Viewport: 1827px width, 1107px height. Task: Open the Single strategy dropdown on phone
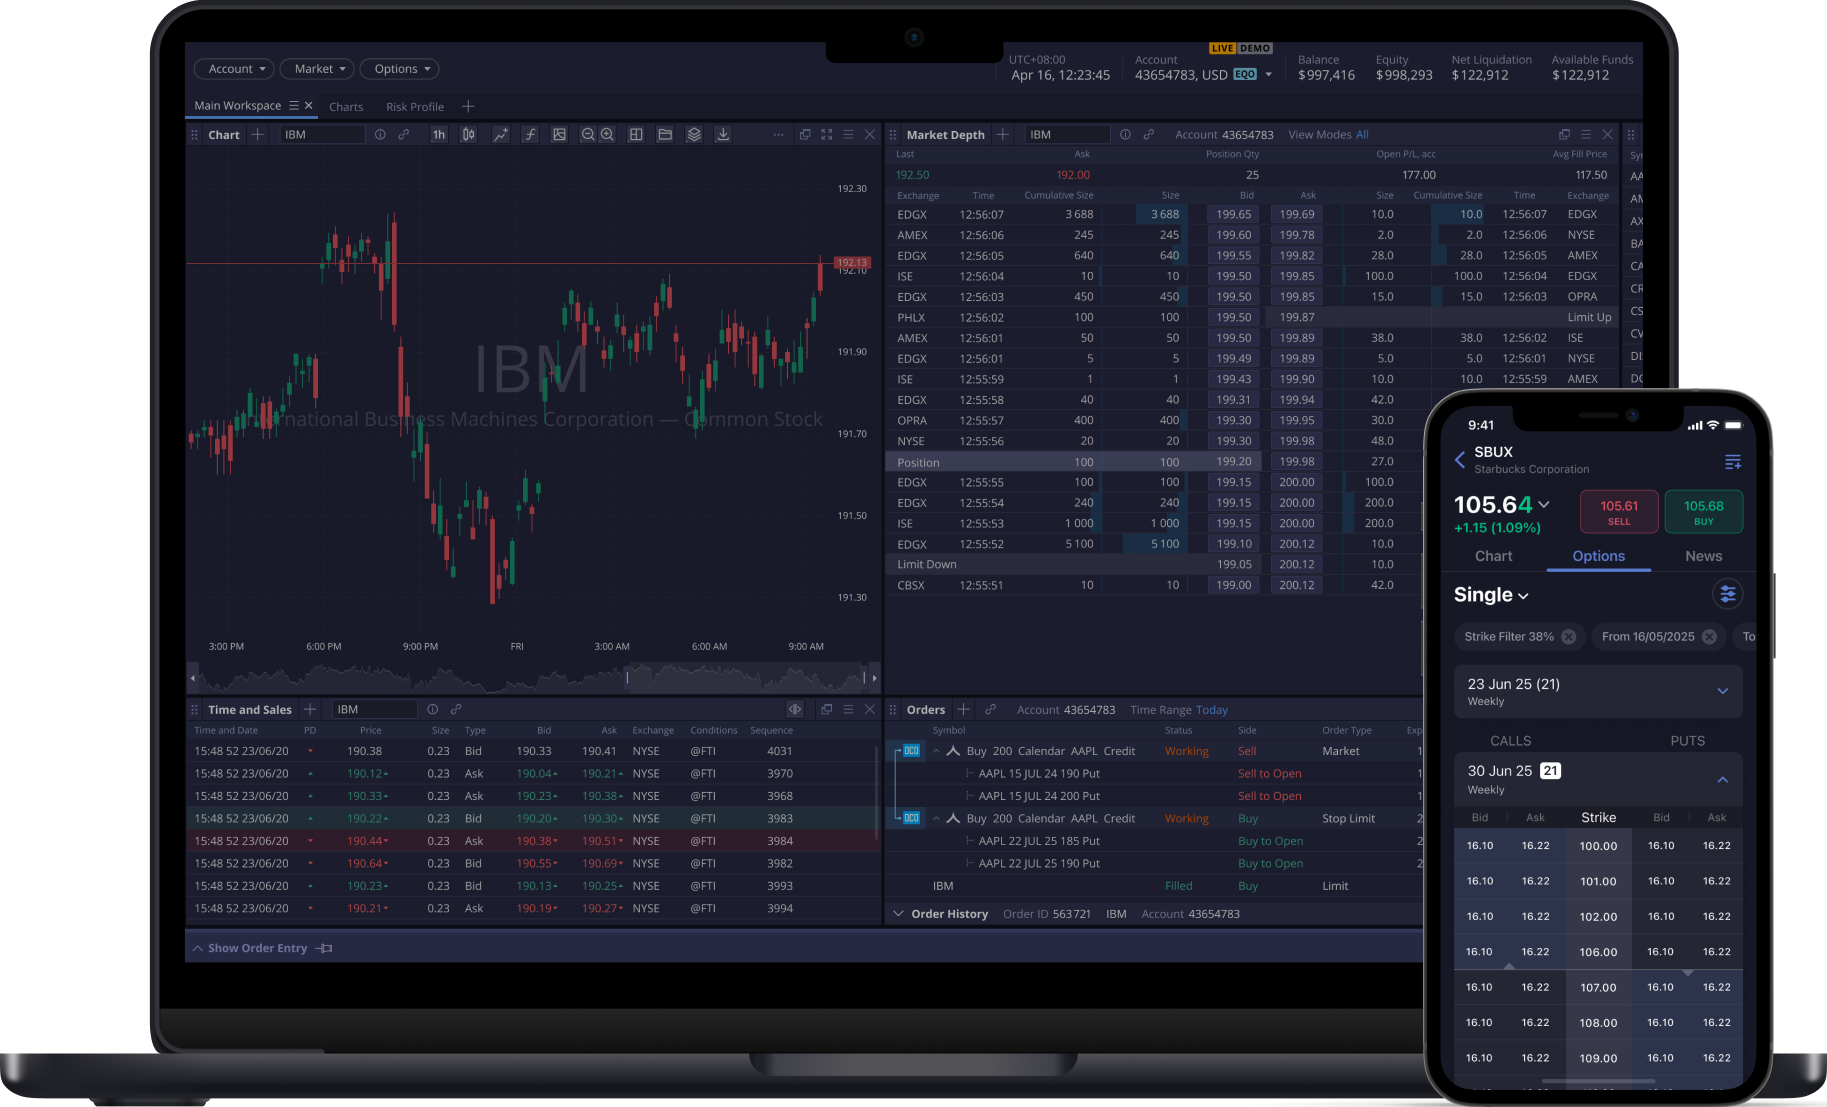[x=1491, y=595]
